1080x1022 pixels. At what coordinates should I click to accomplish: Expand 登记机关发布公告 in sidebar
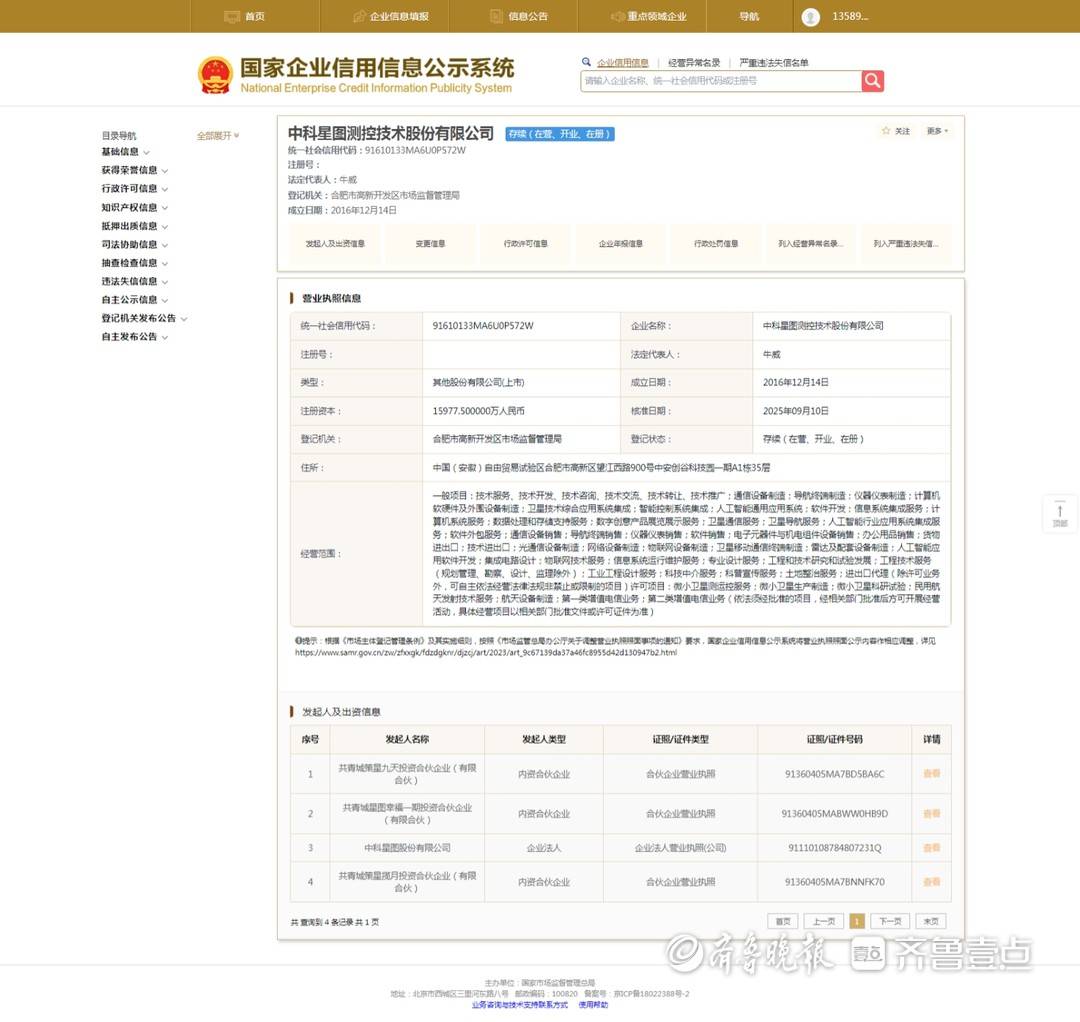(144, 318)
